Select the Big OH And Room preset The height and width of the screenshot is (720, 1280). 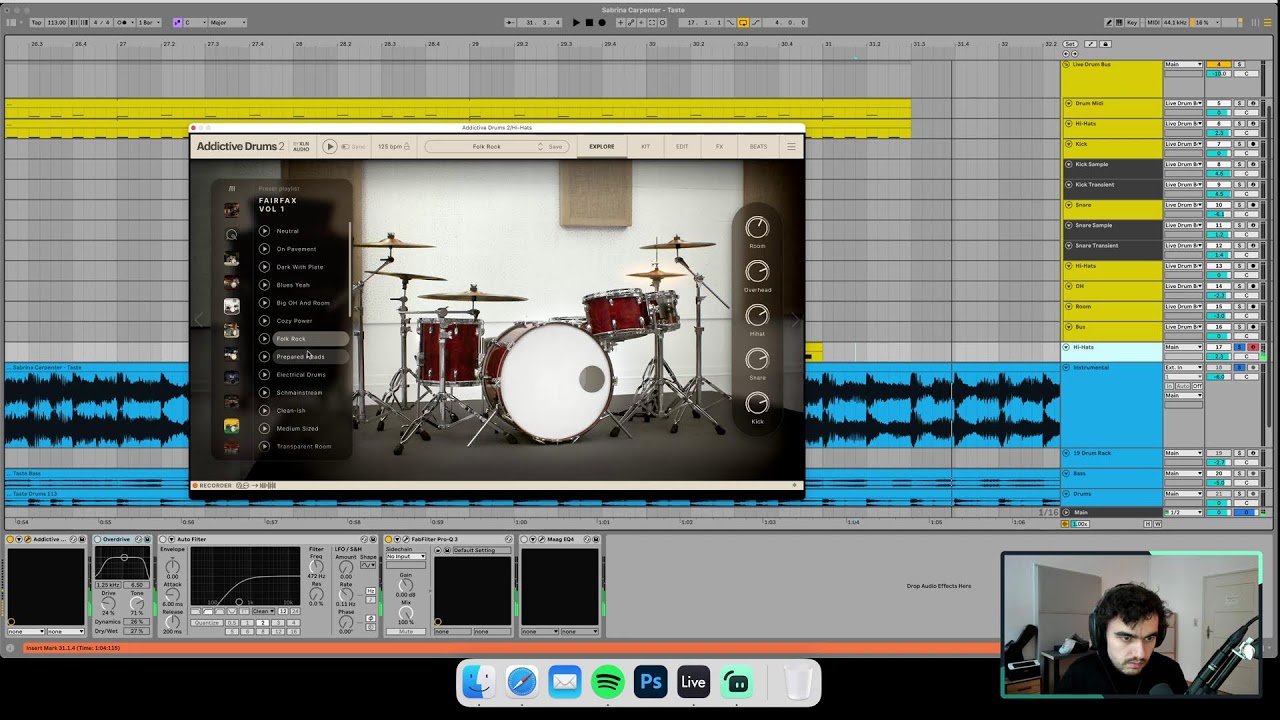click(x=303, y=303)
